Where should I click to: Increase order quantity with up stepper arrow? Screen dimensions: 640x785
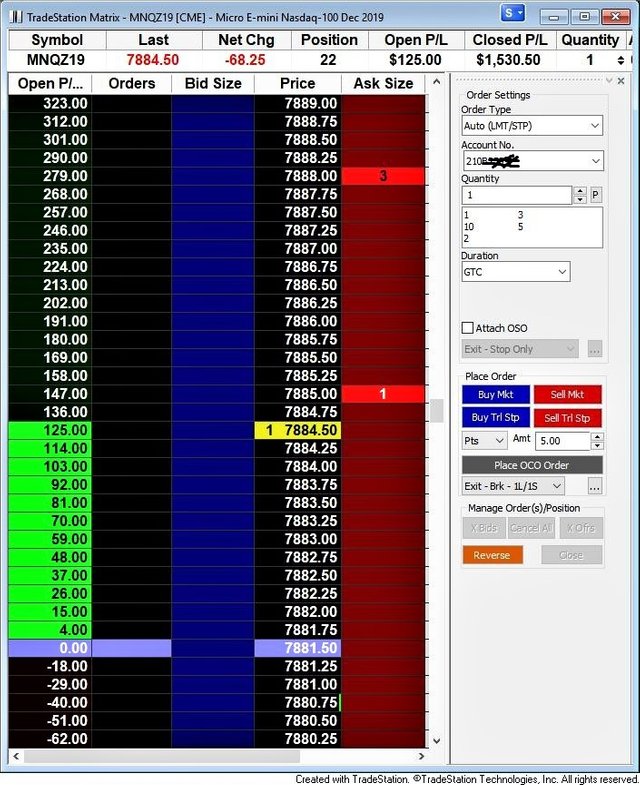(x=580, y=191)
